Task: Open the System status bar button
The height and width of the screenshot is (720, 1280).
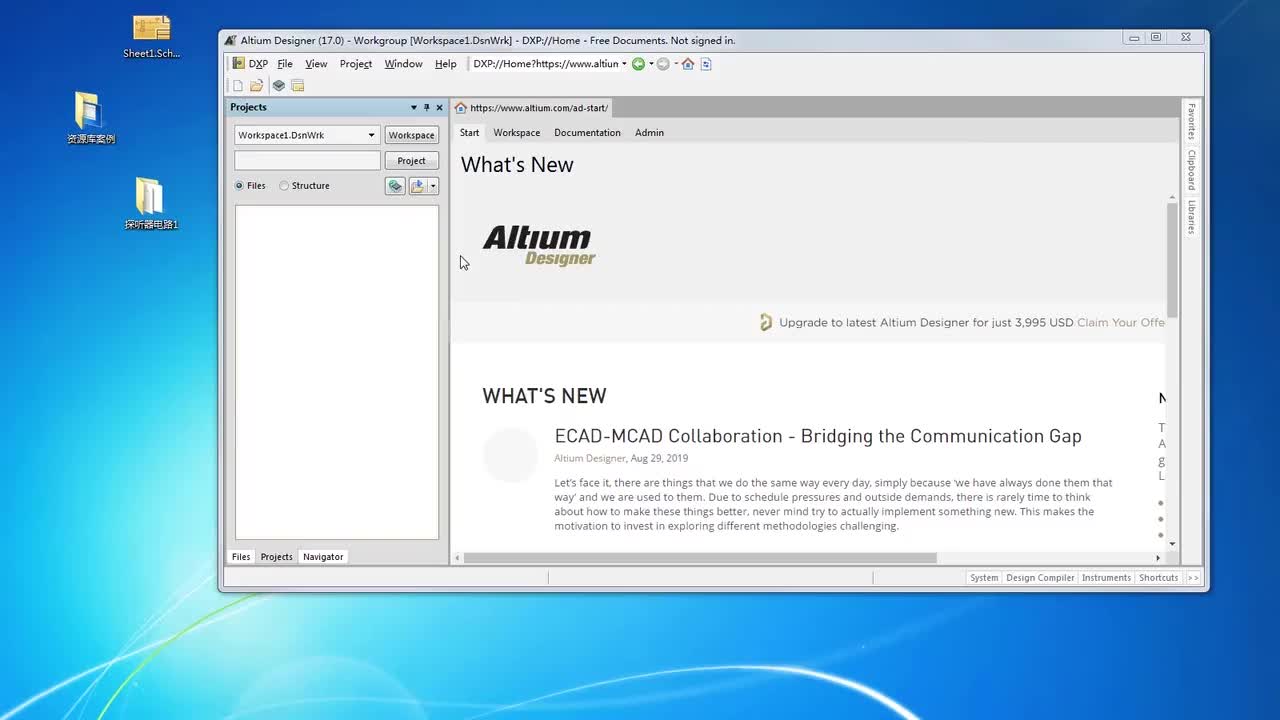Action: click(x=984, y=578)
